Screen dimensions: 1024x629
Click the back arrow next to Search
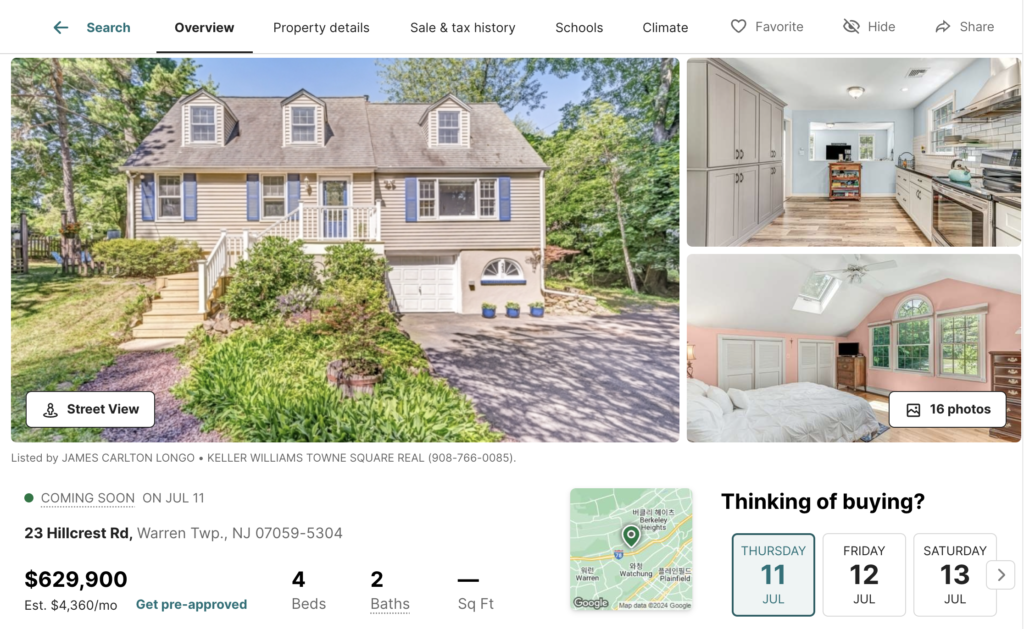(x=61, y=27)
